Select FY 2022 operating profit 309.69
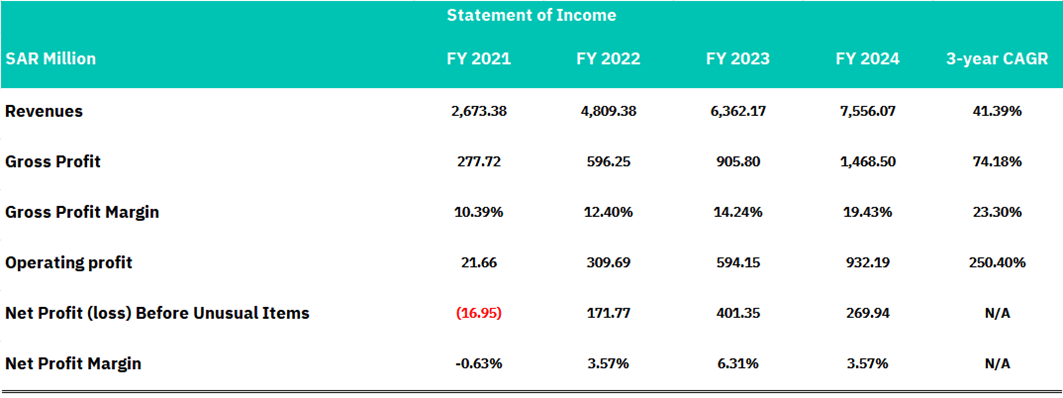The width and height of the screenshot is (1063, 398). pyautogui.click(x=608, y=263)
